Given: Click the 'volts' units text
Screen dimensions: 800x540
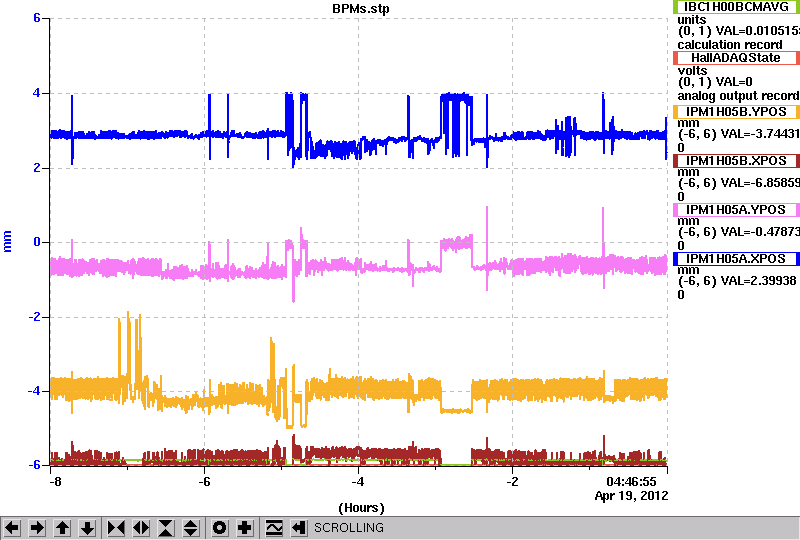Looking at the screenshot, I should click(x=692, y=70).
